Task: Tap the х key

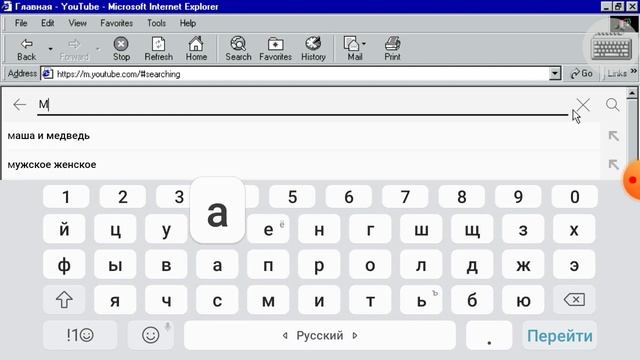Action: click(x=574, y=229)
